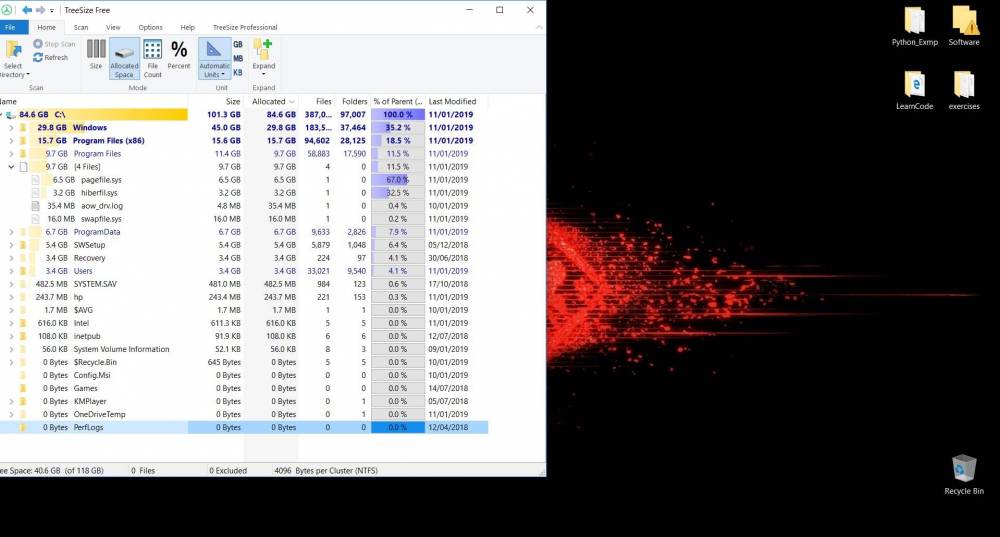Expand the Users folder node
The width and height of the screenshot is (1000, 537).
click(x=11, y=271)
